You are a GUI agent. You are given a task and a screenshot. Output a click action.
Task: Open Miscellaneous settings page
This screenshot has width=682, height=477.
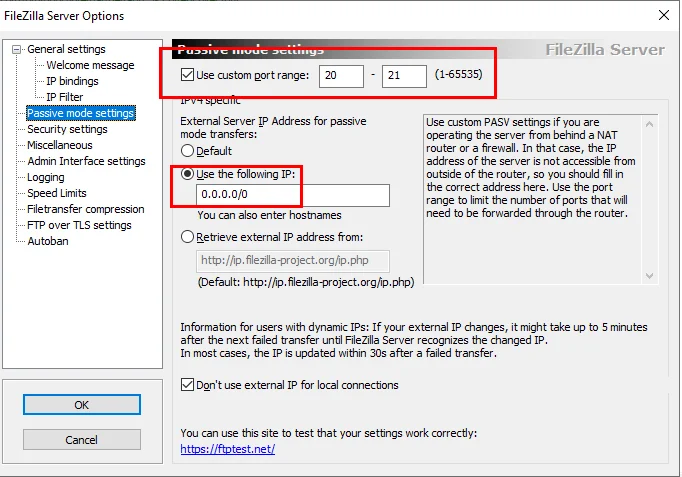(60, 145)
